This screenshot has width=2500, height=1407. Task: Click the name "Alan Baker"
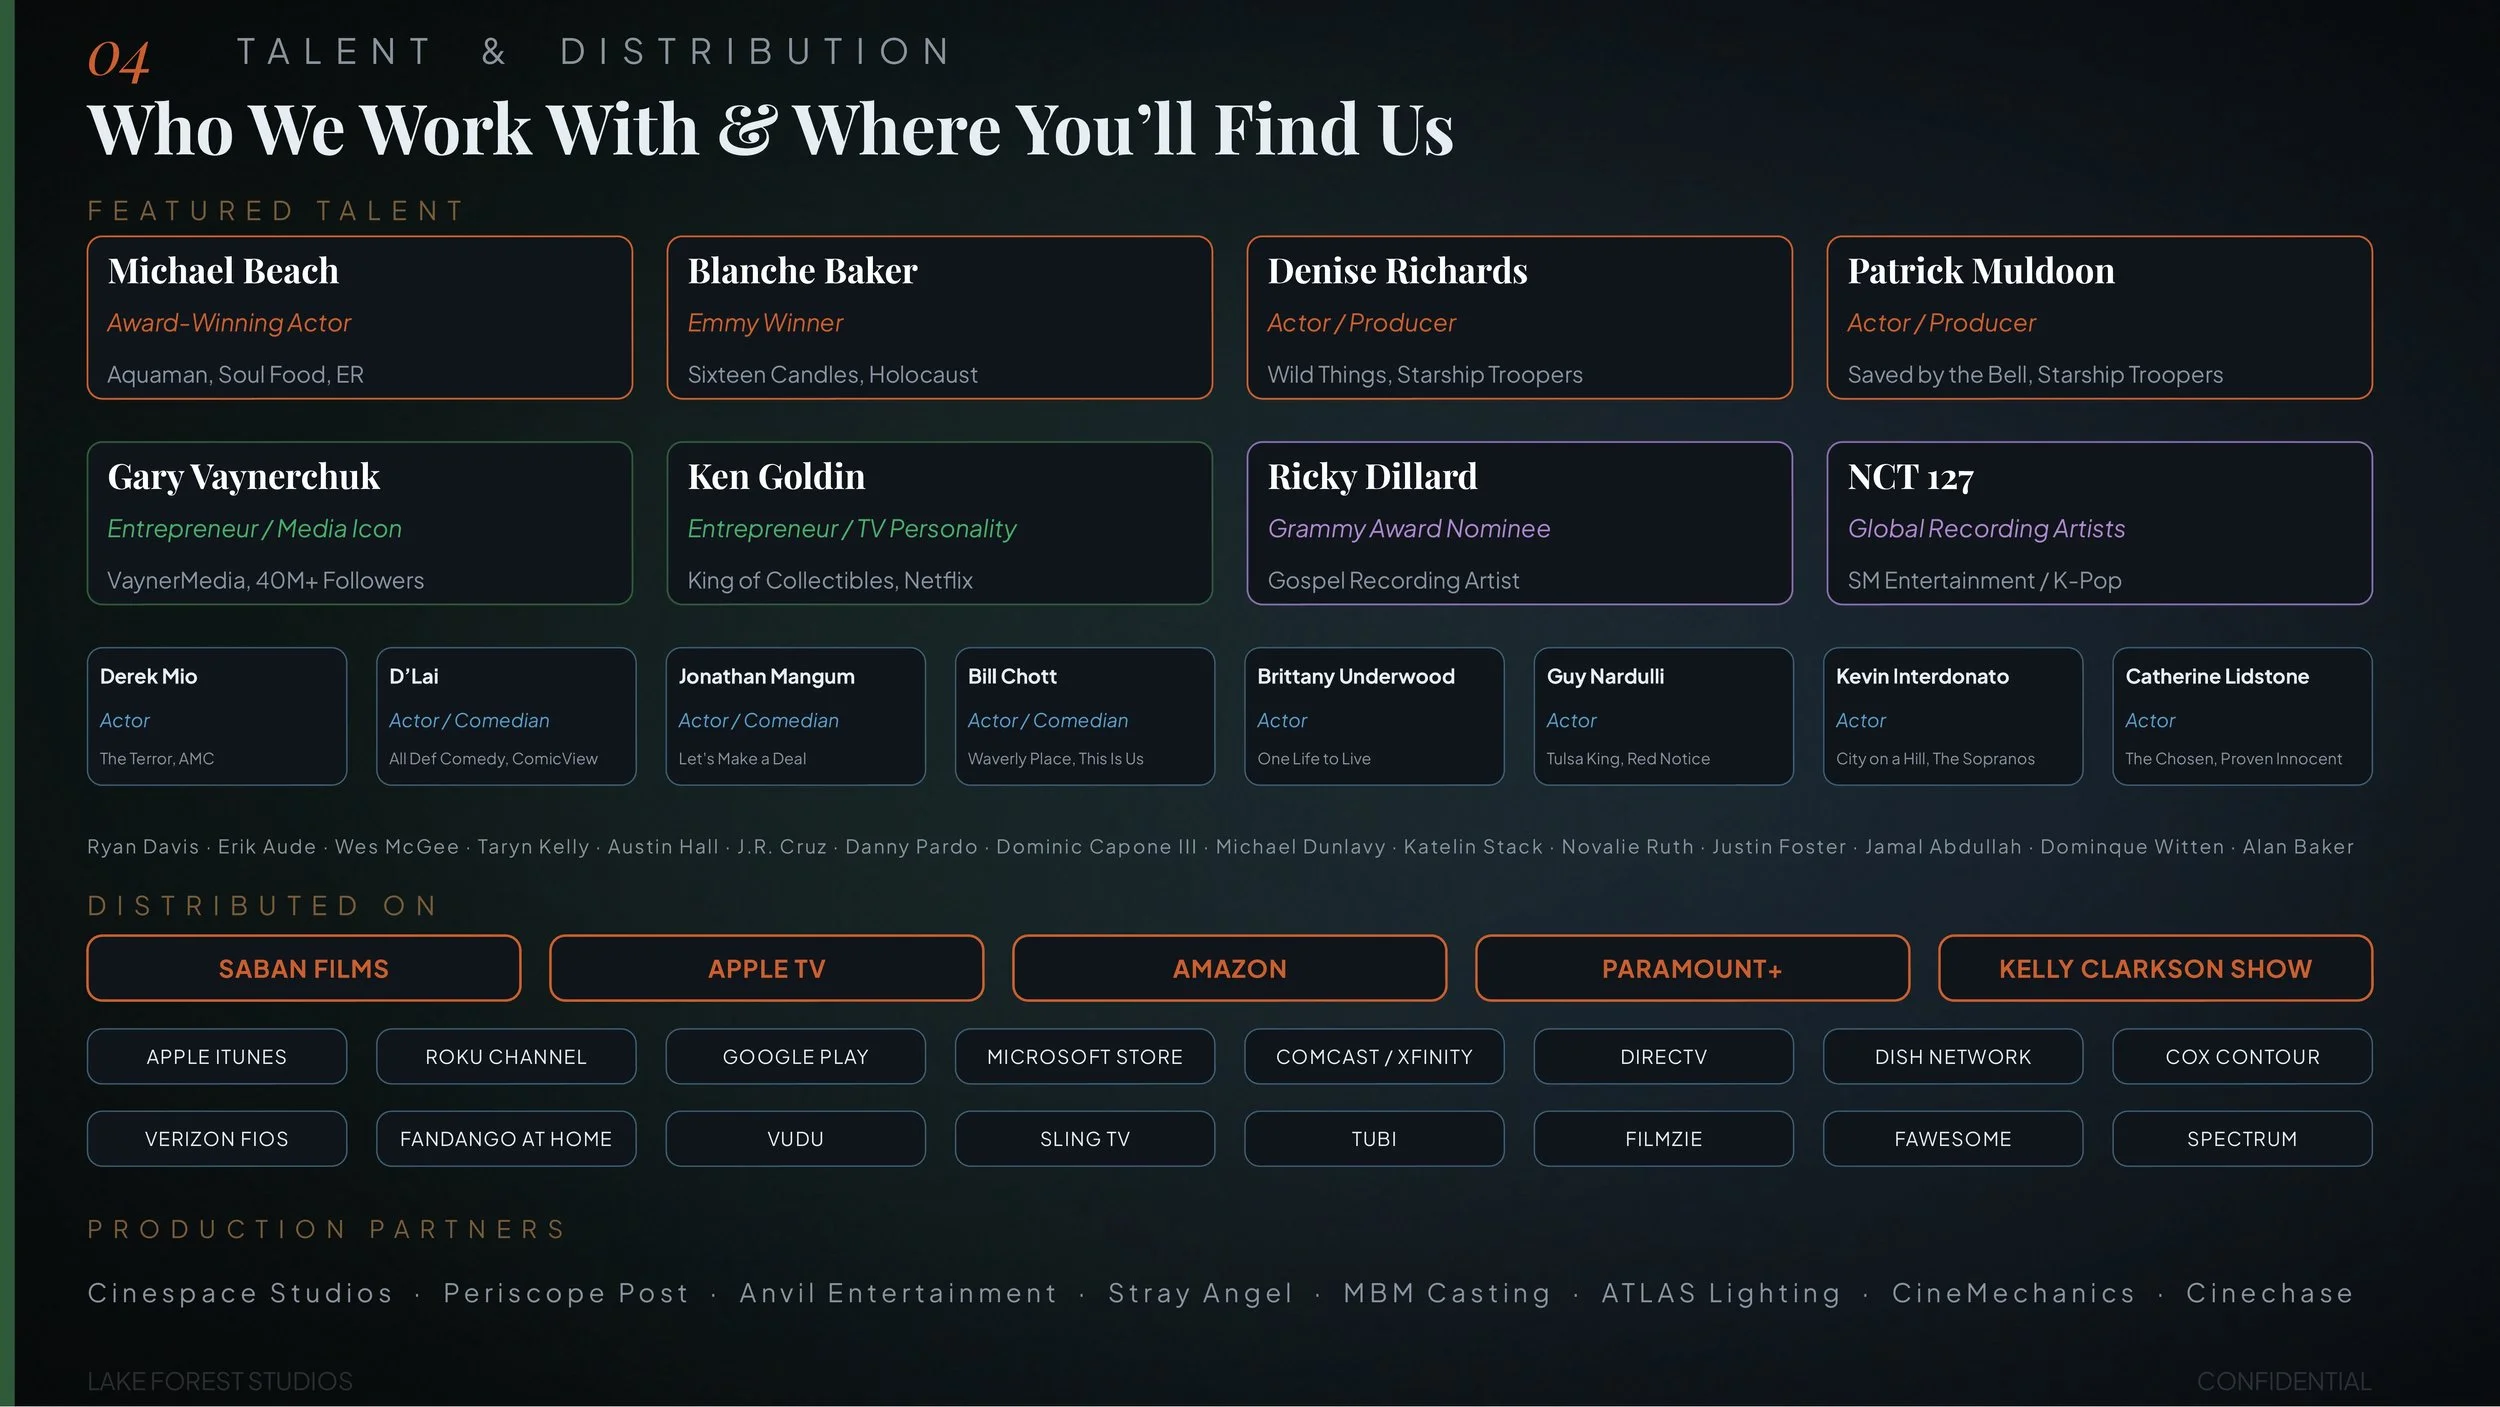pyautogui.click(x=2299, y=846)
